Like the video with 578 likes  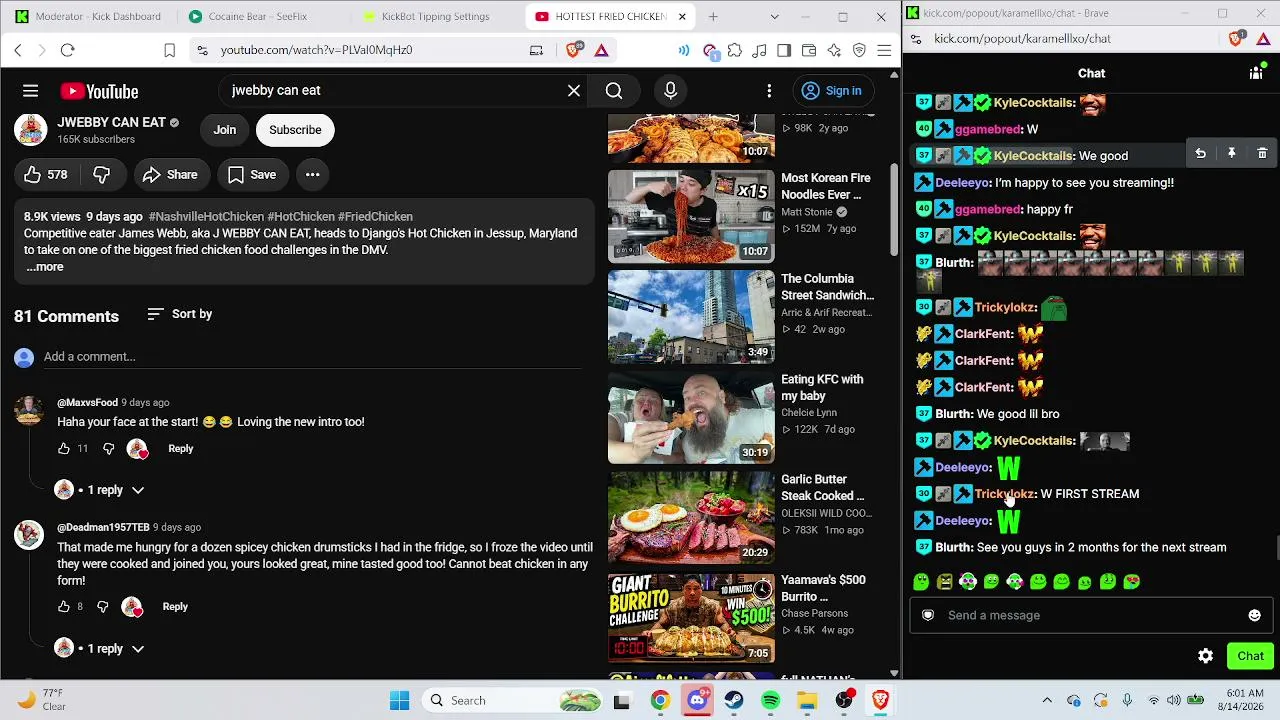46,175
